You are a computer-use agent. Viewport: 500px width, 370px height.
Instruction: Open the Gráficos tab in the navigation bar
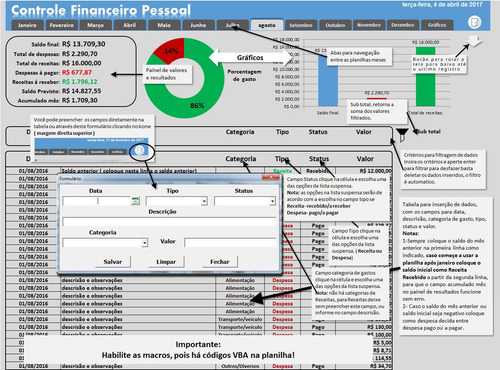(x=437, y=25)
